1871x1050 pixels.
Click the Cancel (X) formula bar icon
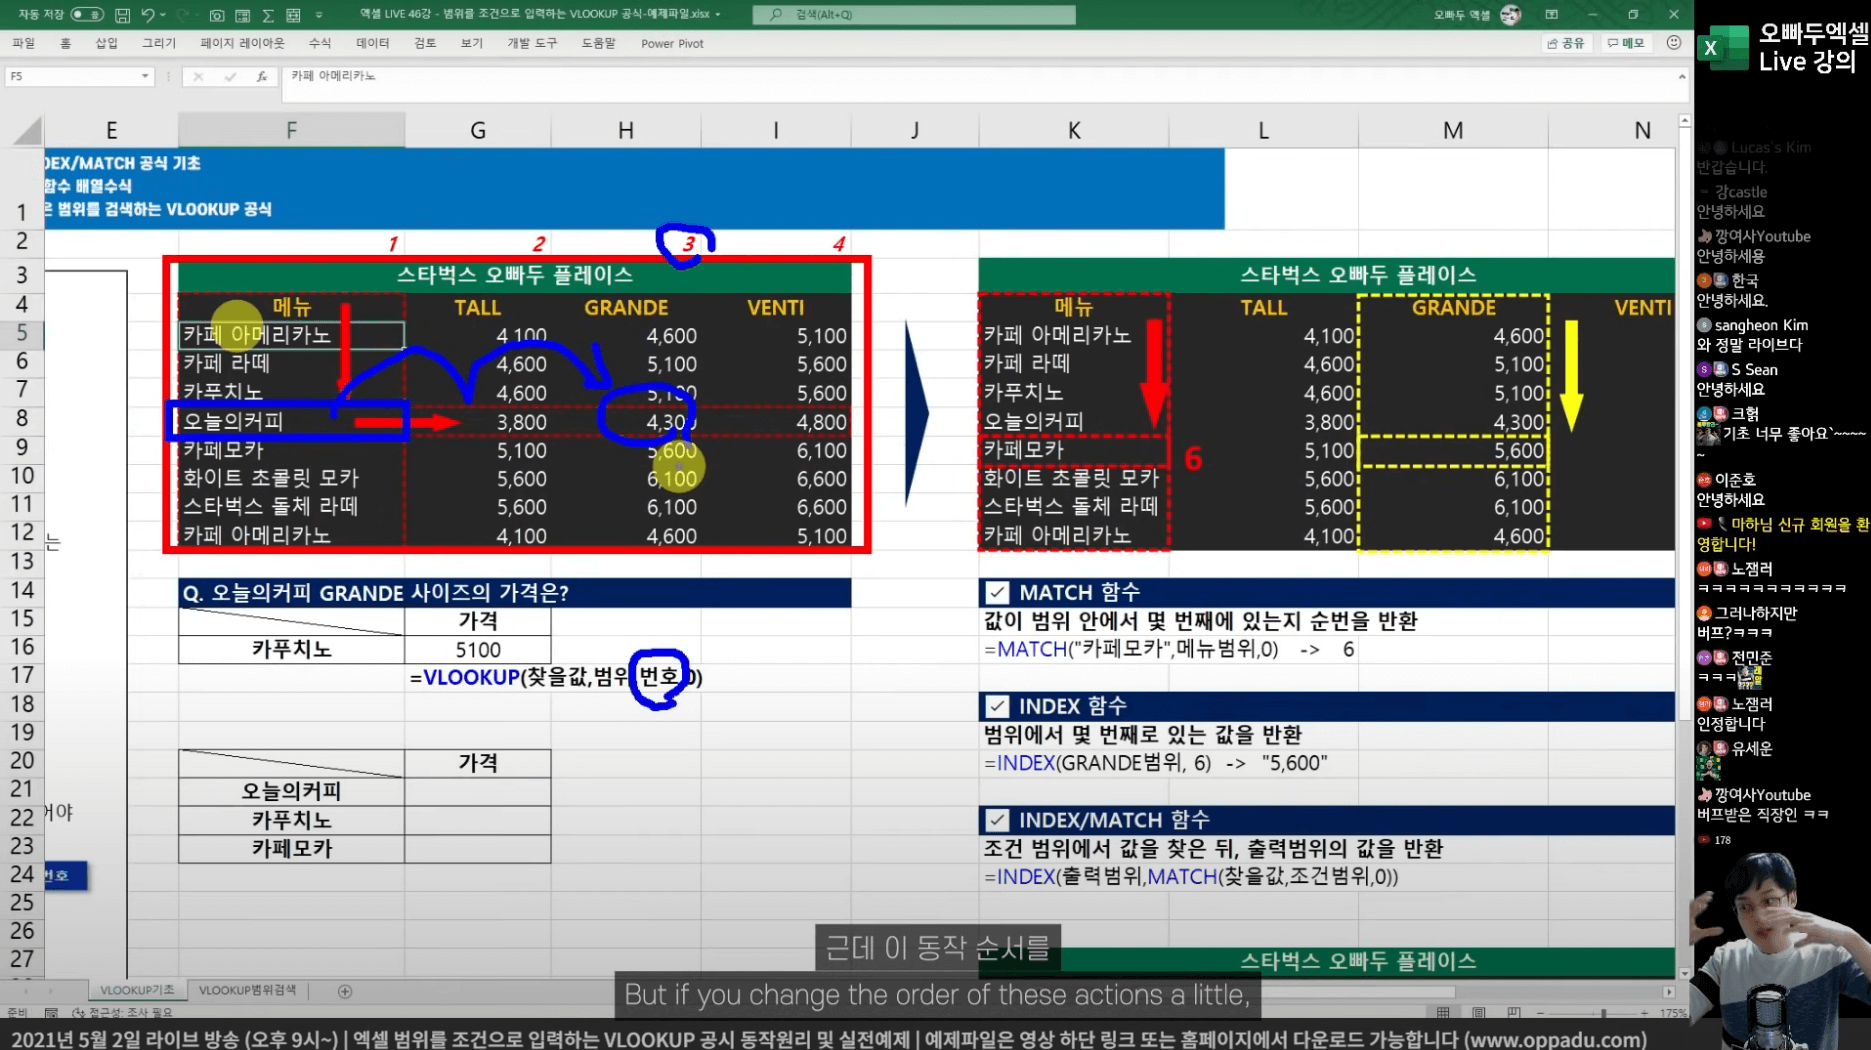point(198,76)
